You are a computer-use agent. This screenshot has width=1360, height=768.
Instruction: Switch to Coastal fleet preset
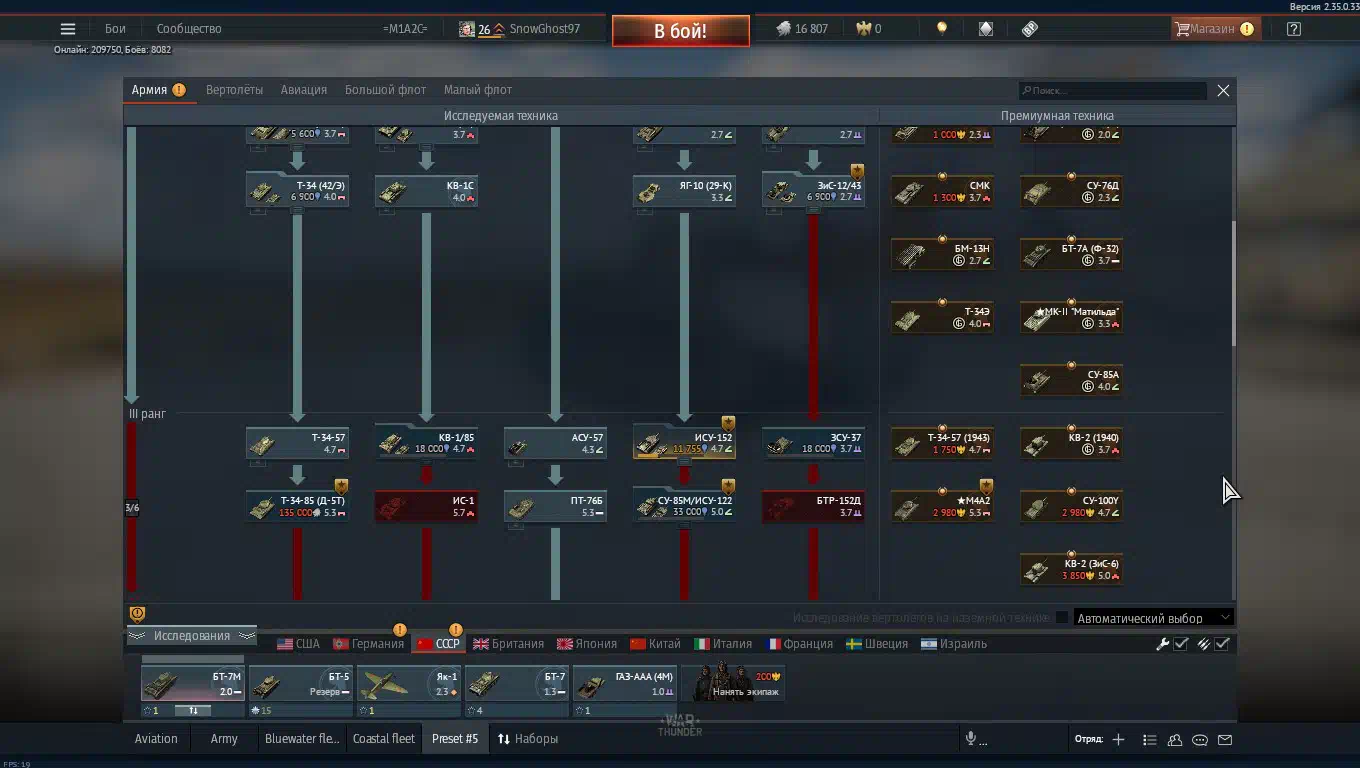(384, 739)
